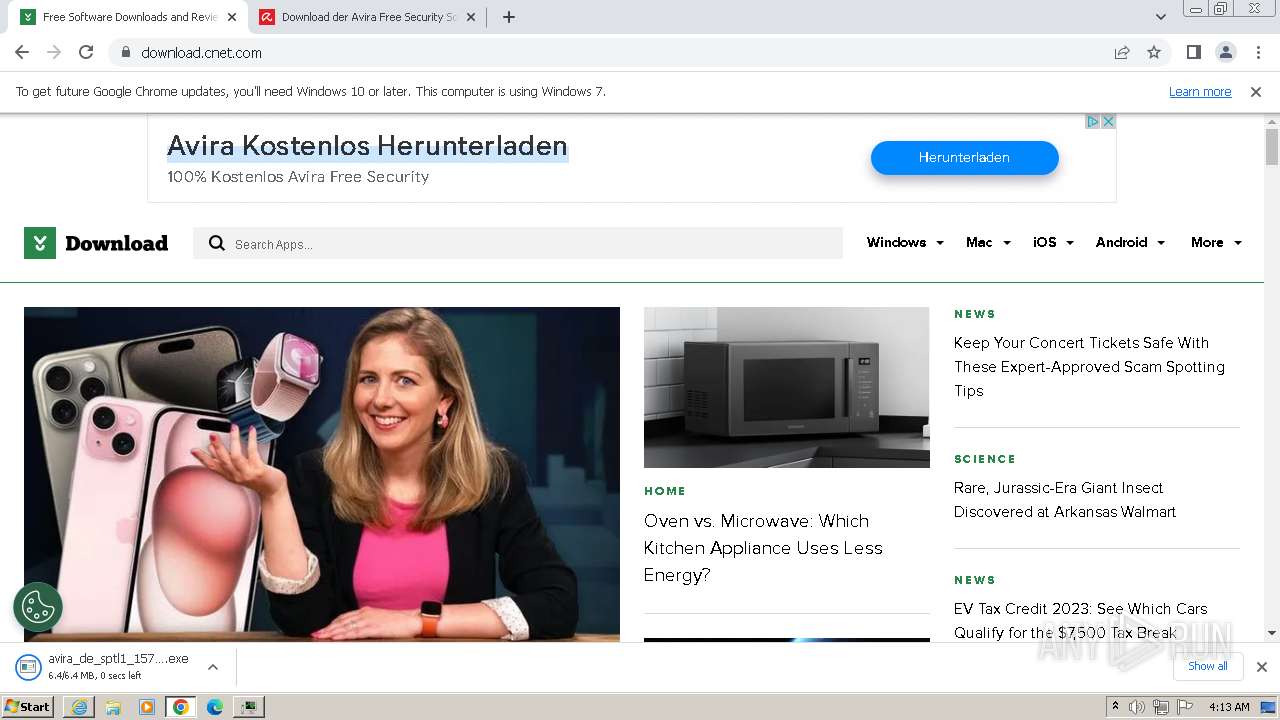1280x720 pixels.
Task: Open the media player taskbar icon
Action: pyautogui.click(x=147, y=707)
